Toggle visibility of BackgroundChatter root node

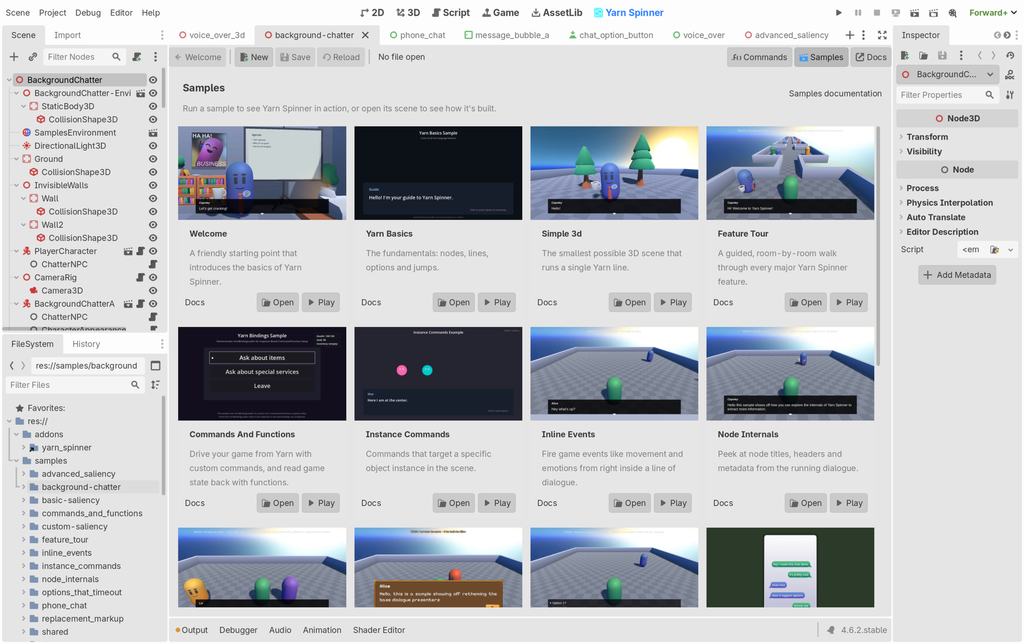pos(153,80)
